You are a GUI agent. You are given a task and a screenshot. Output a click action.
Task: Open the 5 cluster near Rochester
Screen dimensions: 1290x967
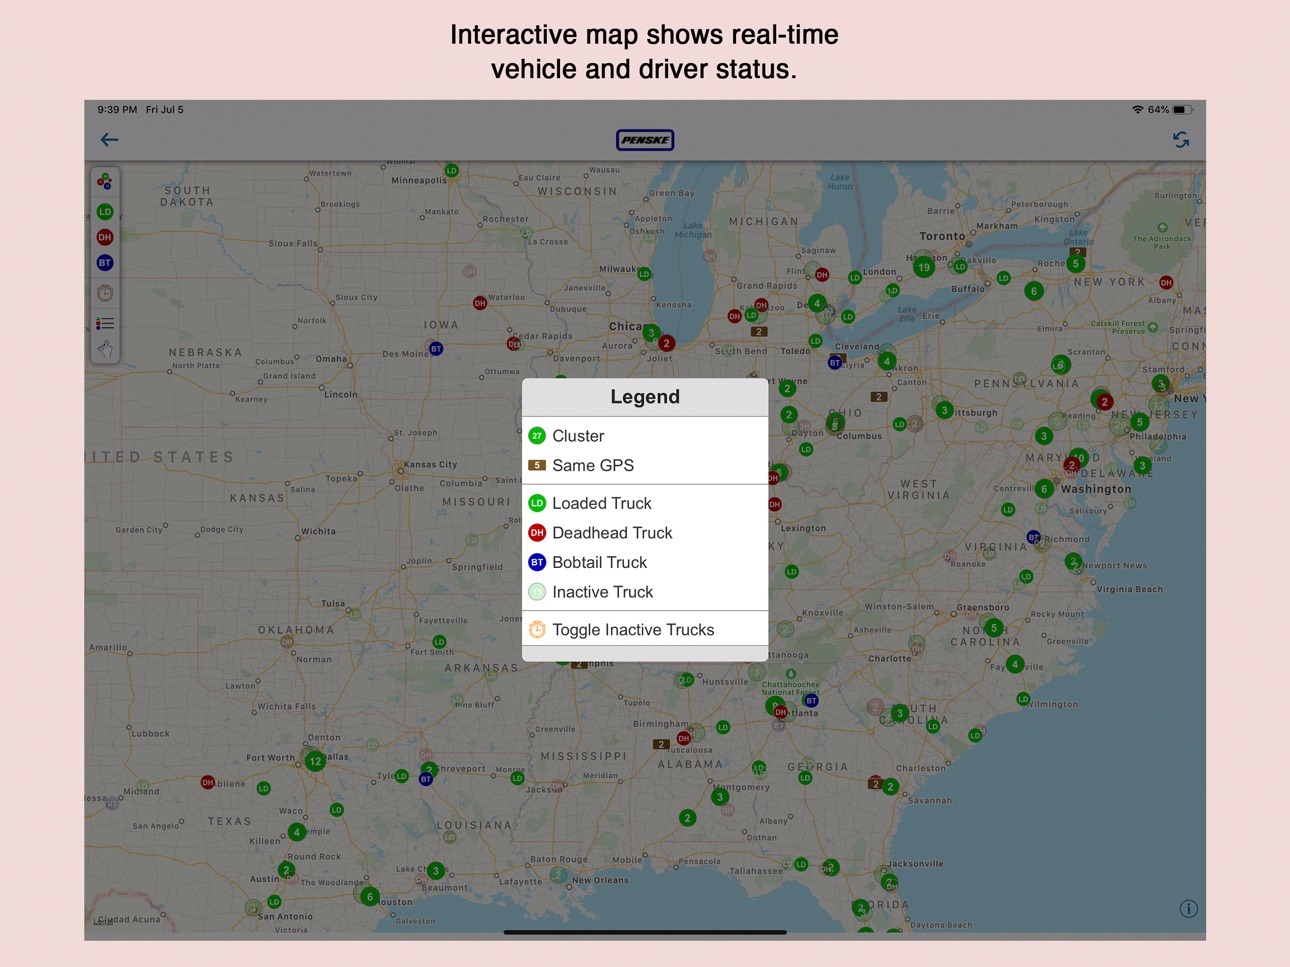point(1075,264)
